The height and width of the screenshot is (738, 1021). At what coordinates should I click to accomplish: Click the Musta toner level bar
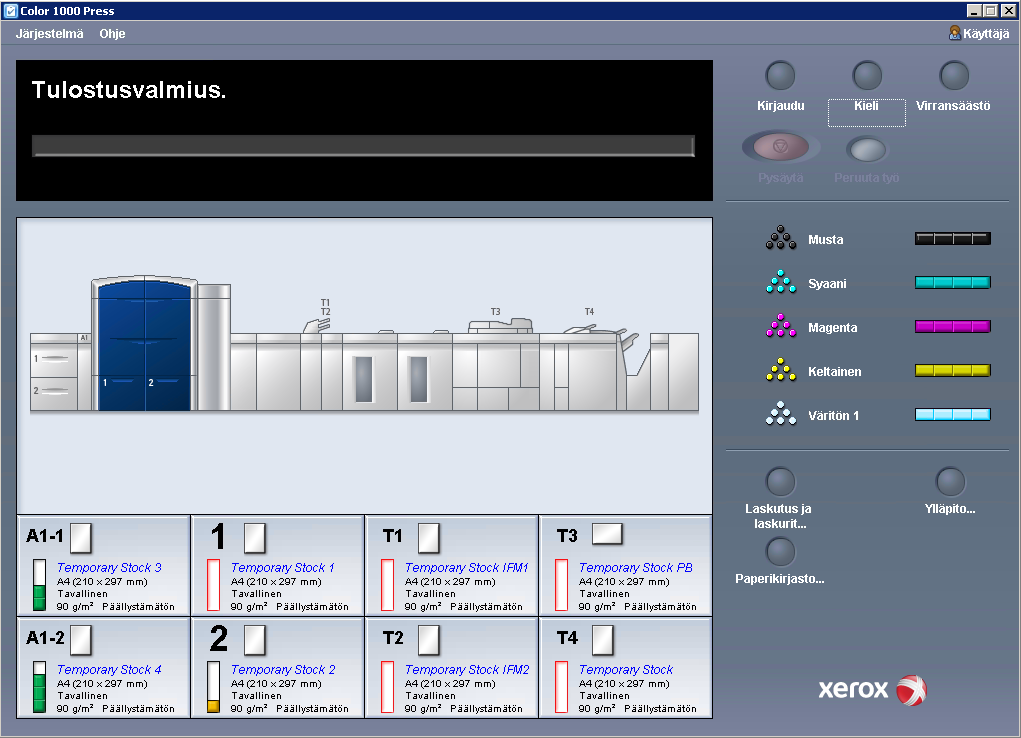953,238
